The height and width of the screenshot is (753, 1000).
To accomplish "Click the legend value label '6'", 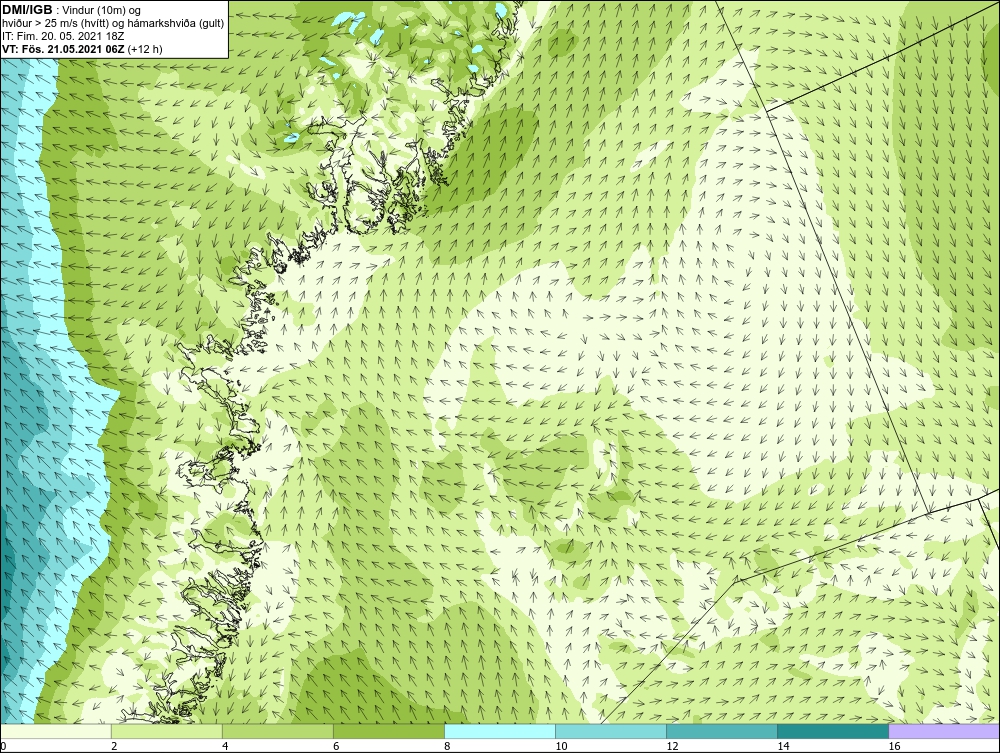I will pos(336,747).
